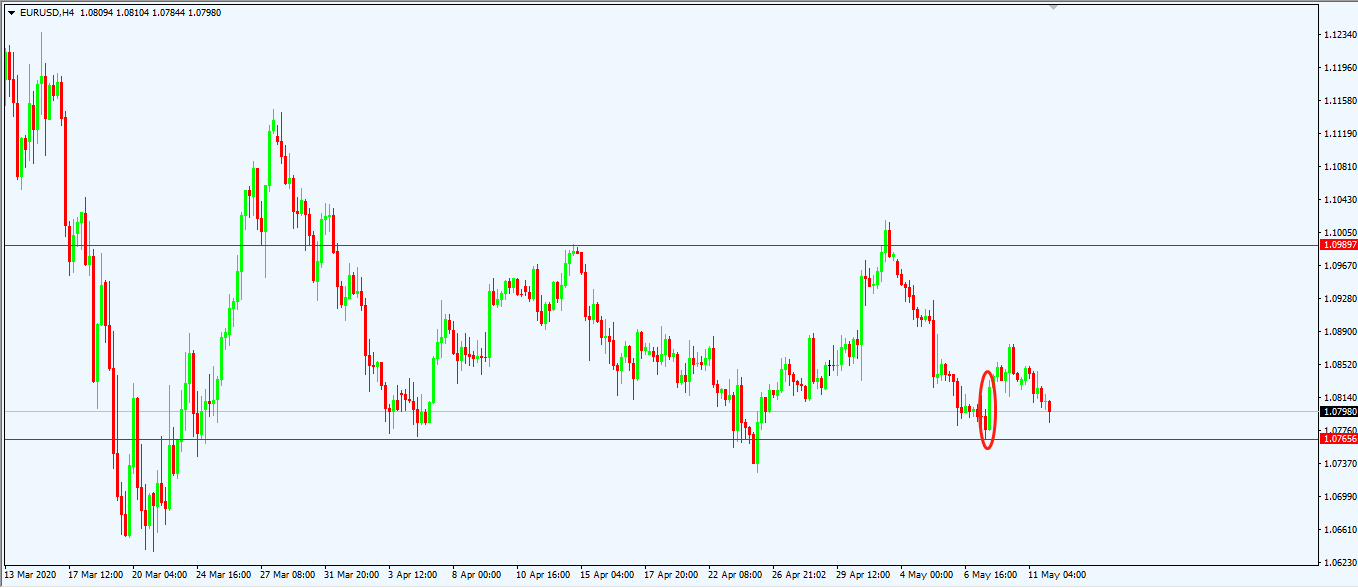The height and width of the screenshot is (588, 1358).
Task: Open the chart menu arrow beside EURUSD,H4
Action: pos(11,13)
